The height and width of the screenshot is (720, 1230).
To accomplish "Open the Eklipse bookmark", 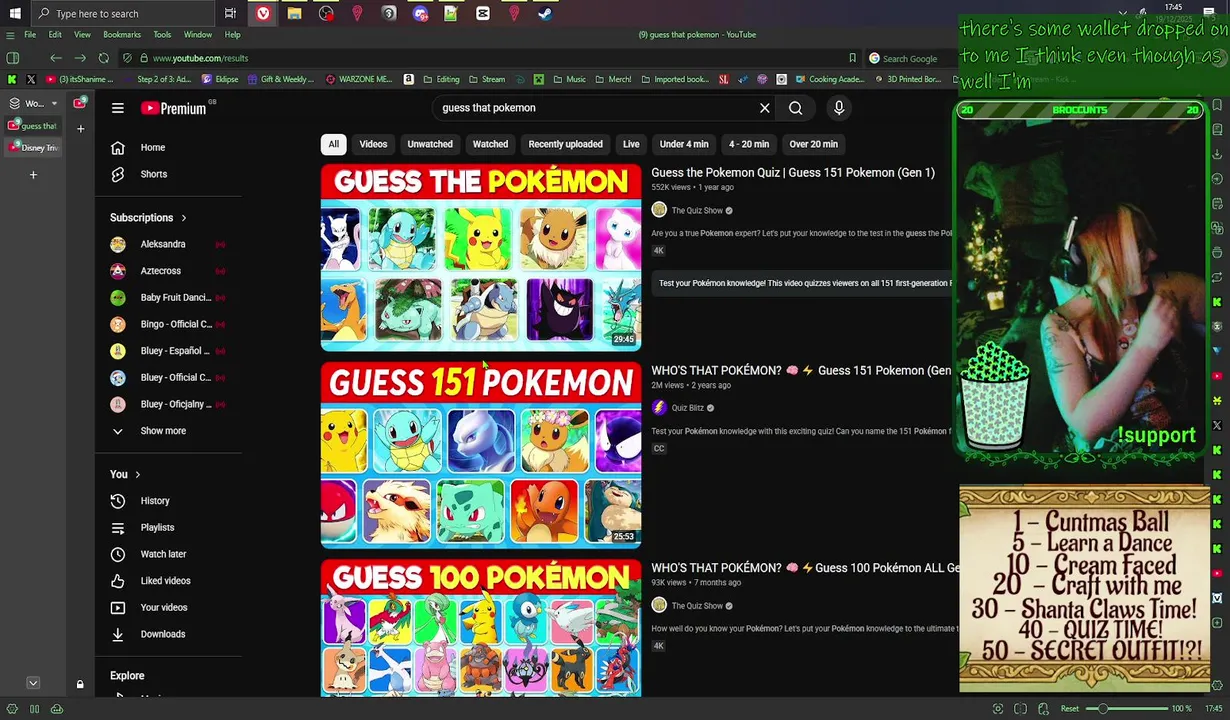I will point(220,79).
